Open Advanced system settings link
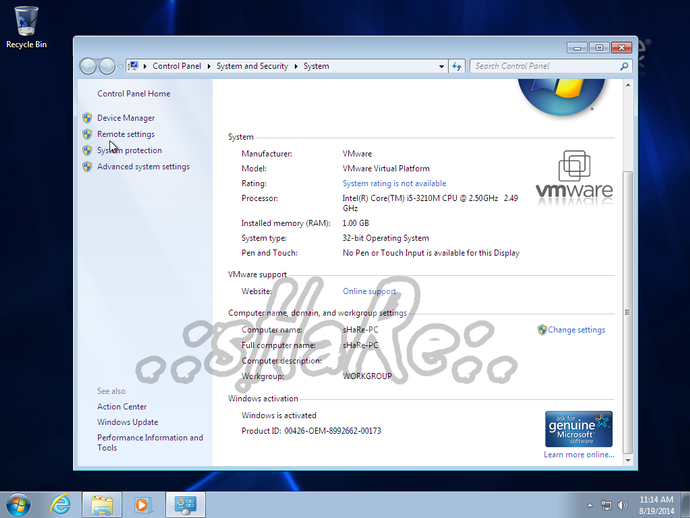The width and height of the screenshot is (690, 518). [143, 167]
